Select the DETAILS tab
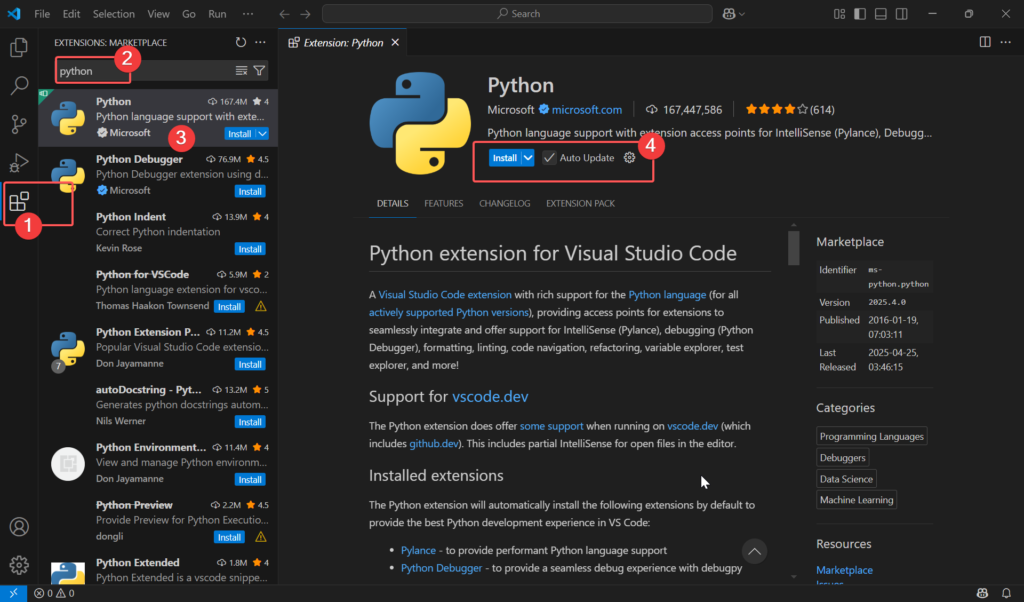Viewport: 1024px width, 602px height. pyautogui.click(x=392, y=204)
